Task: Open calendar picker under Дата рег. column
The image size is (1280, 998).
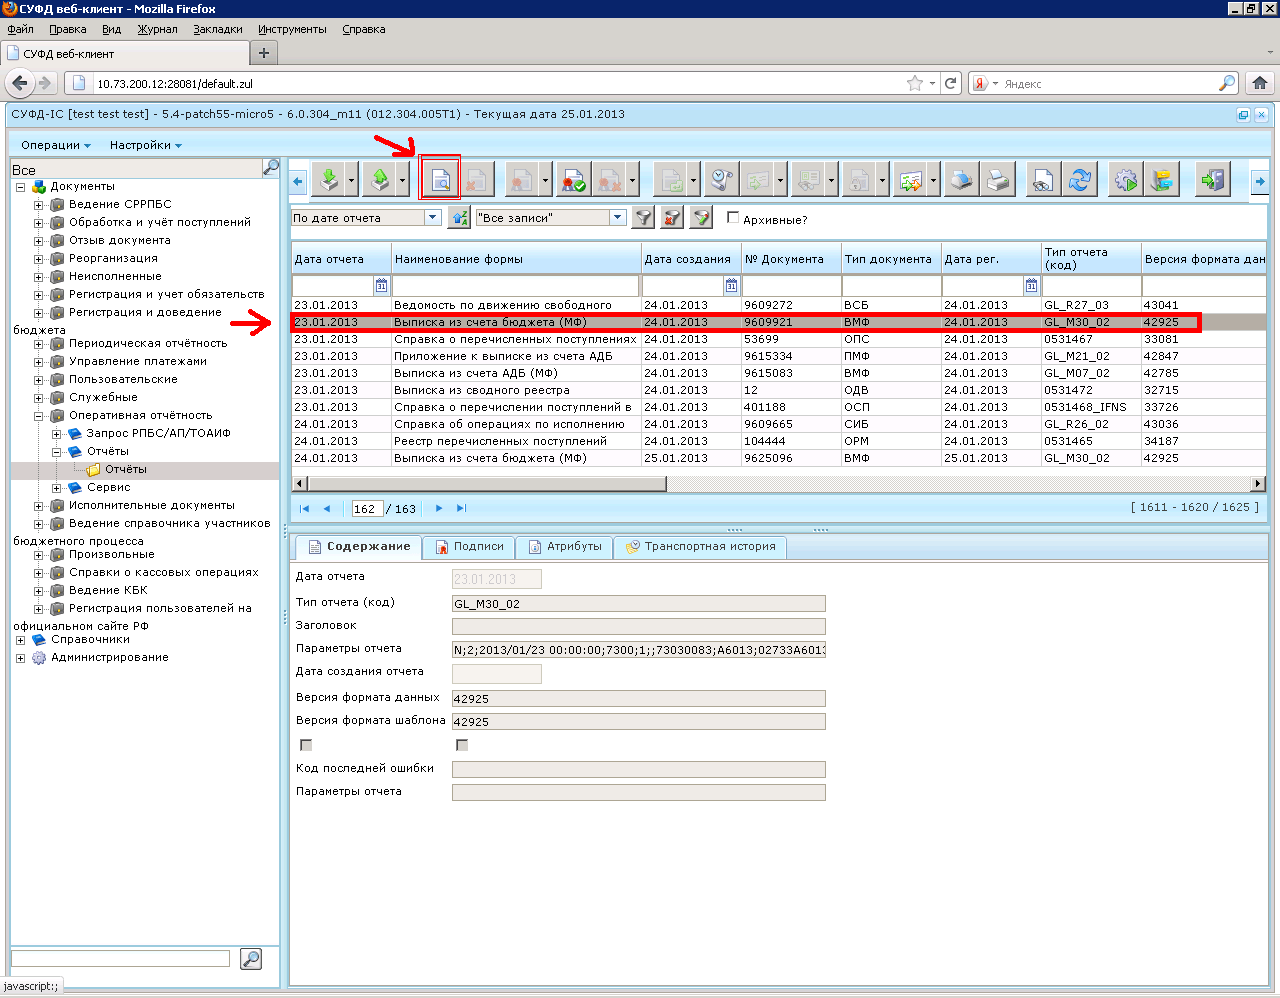Action: [x=1031, y=286]
